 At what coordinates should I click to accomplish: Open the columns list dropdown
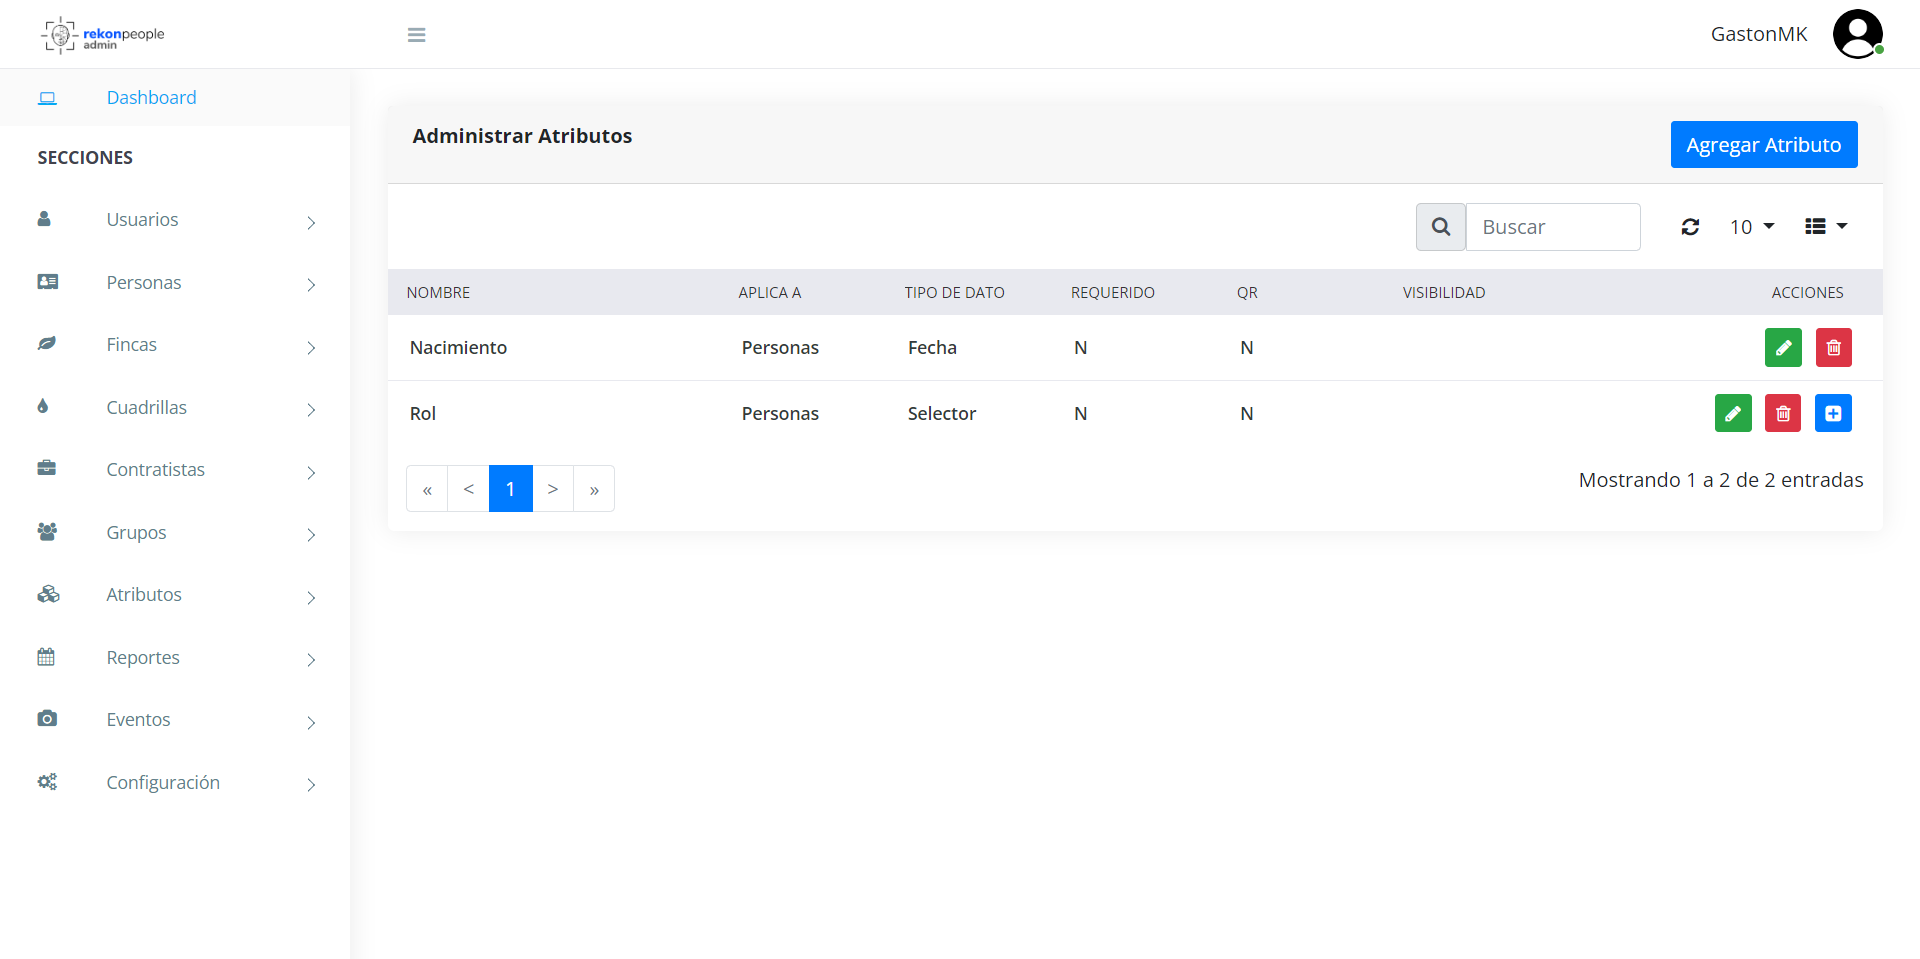[x=1826, y=227]
